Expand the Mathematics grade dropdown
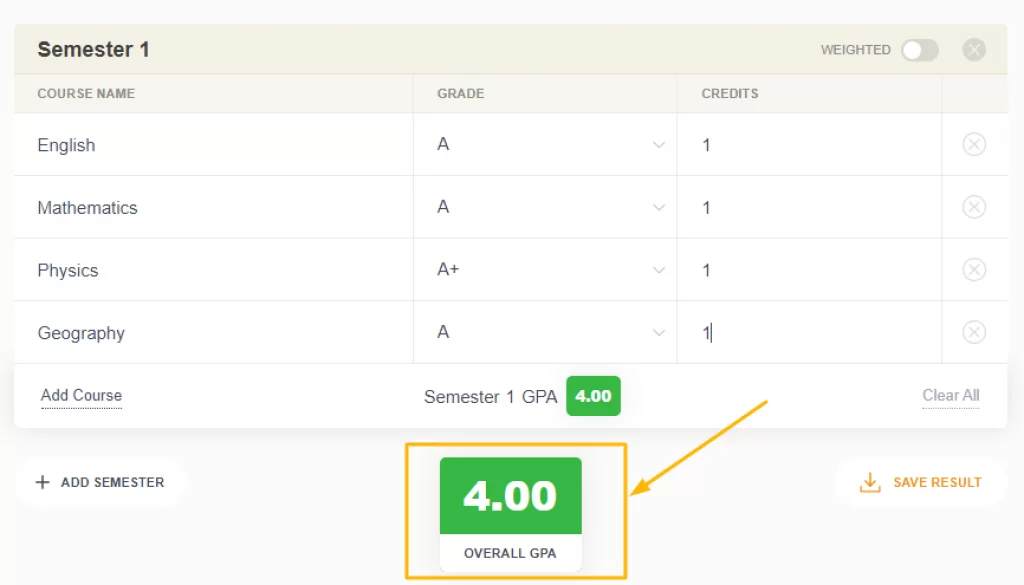This screenshot has width=1024, height=585. (545, 207)
